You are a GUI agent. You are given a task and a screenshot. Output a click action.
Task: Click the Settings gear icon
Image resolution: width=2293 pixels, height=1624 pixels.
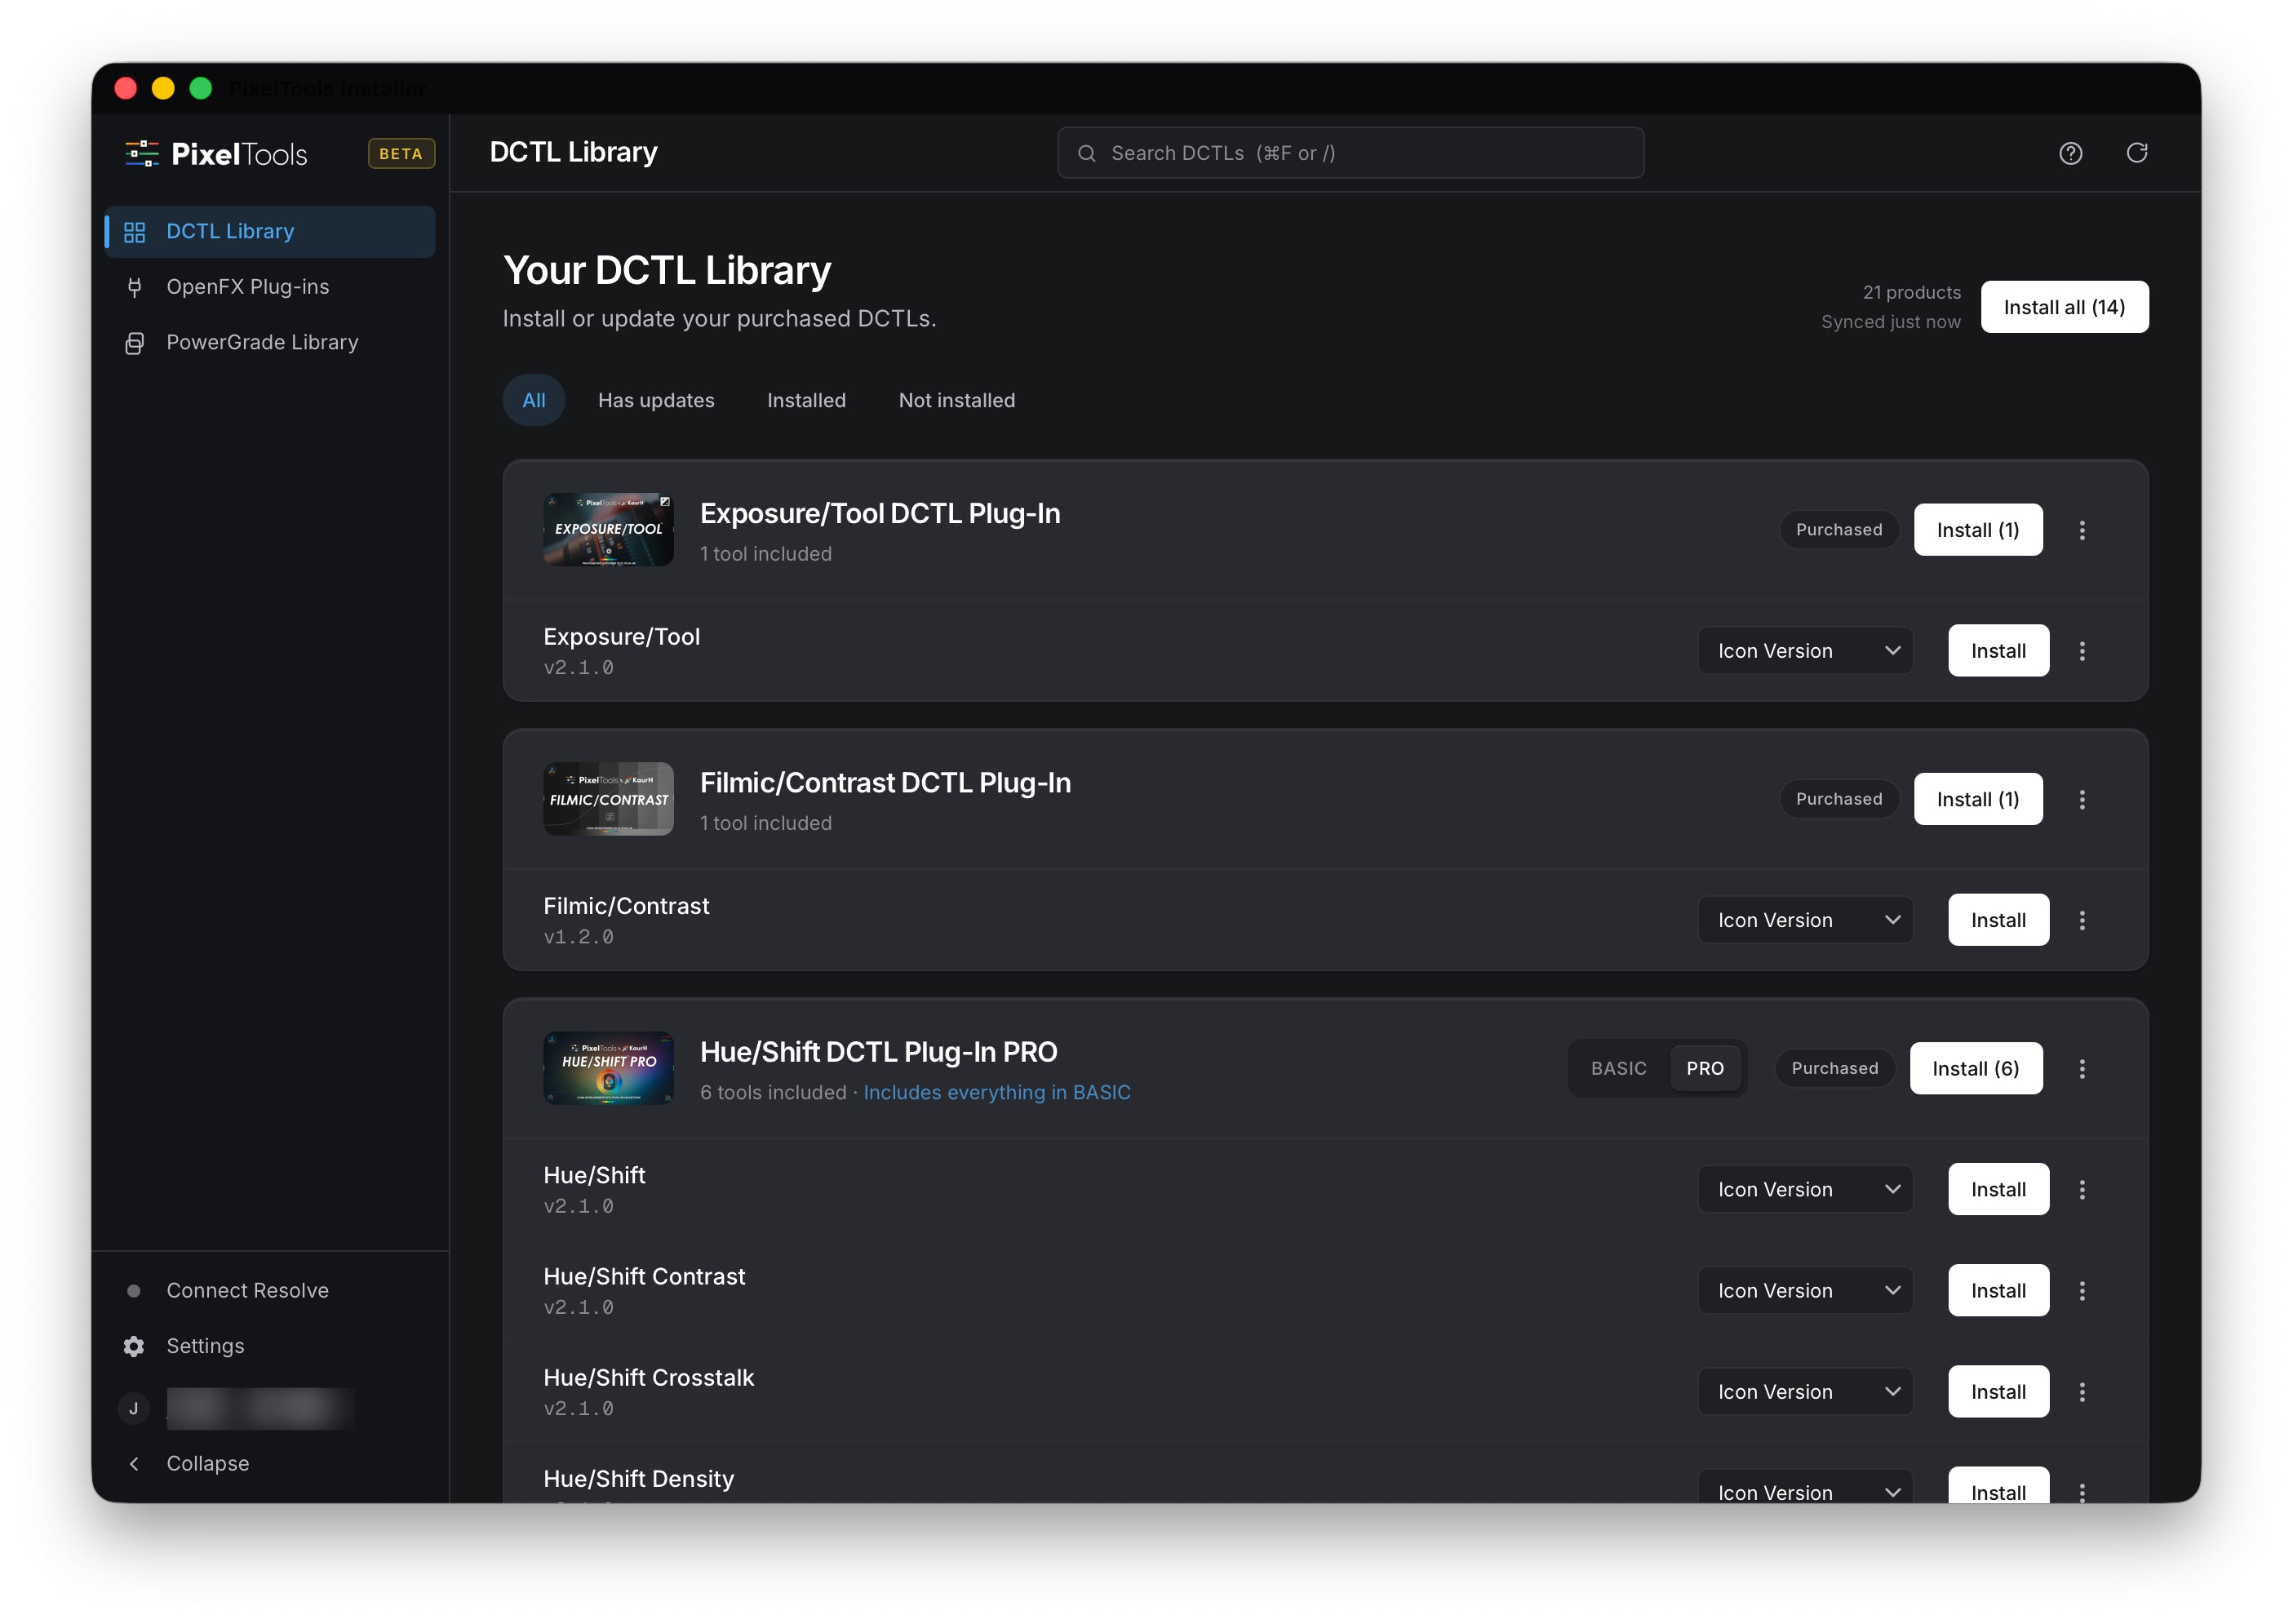coord(134,1346)
